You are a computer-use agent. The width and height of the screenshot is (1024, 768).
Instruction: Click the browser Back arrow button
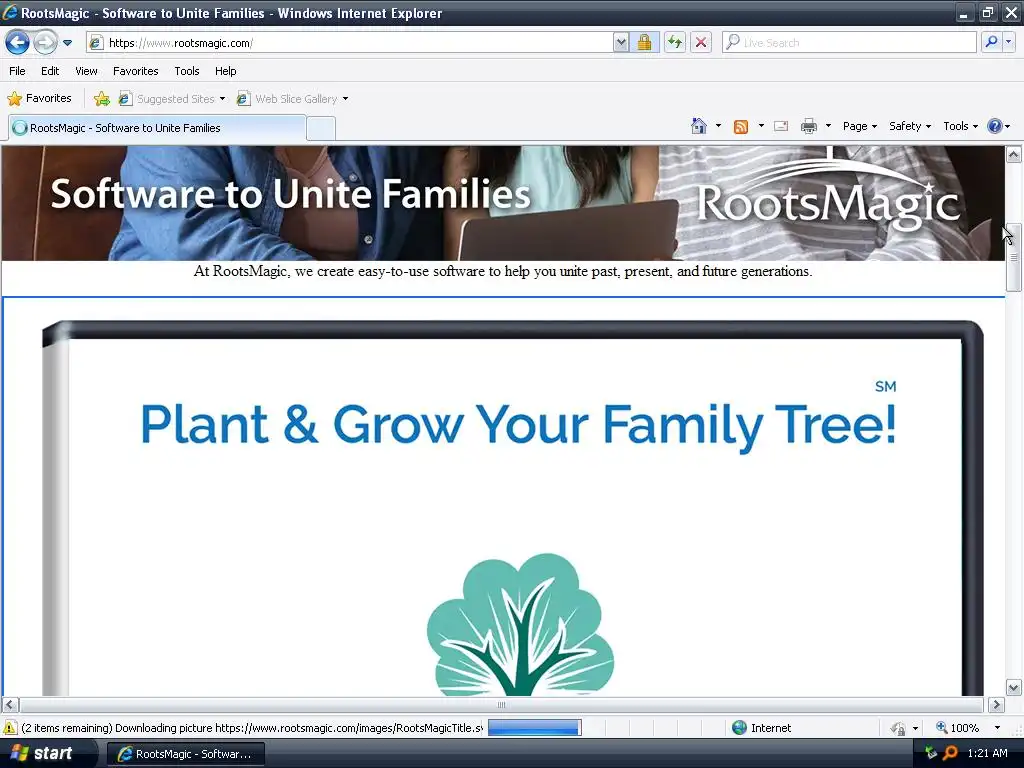[x=18, y=43]
